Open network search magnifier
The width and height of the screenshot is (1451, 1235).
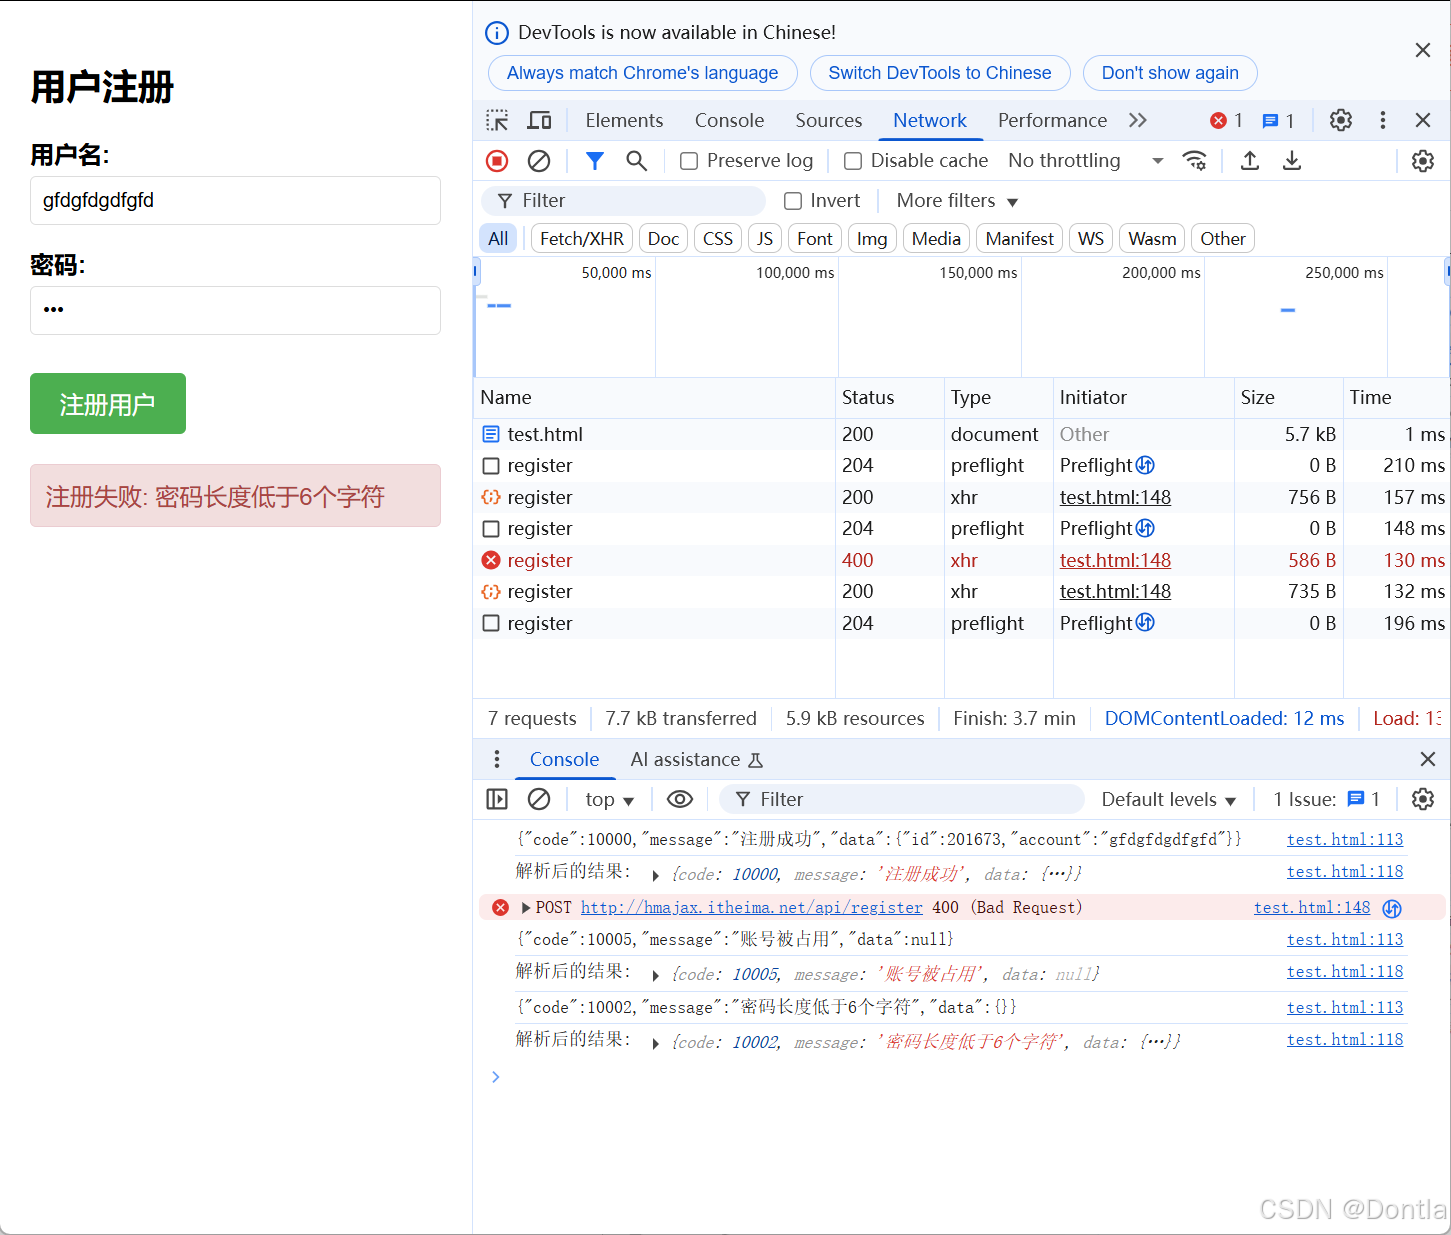click(636, 161)
